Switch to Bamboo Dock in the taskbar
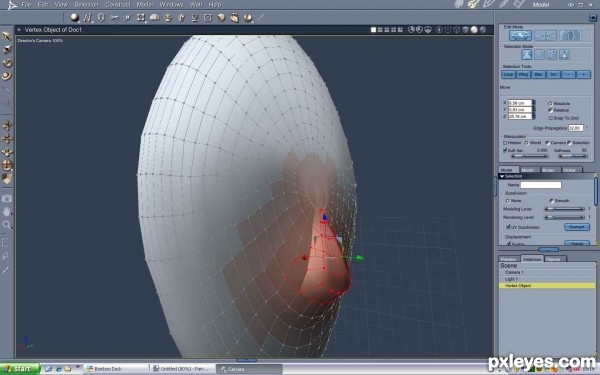 coord(116,369)
